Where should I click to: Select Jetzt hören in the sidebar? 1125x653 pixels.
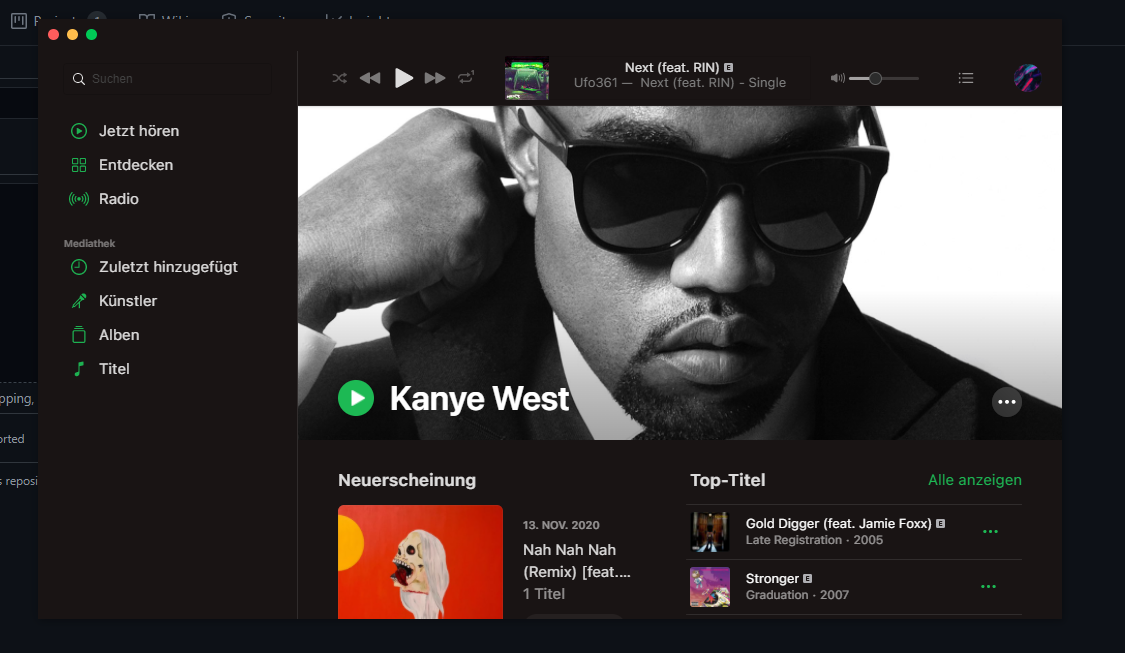pyautogui.click(x=137, y=130)
